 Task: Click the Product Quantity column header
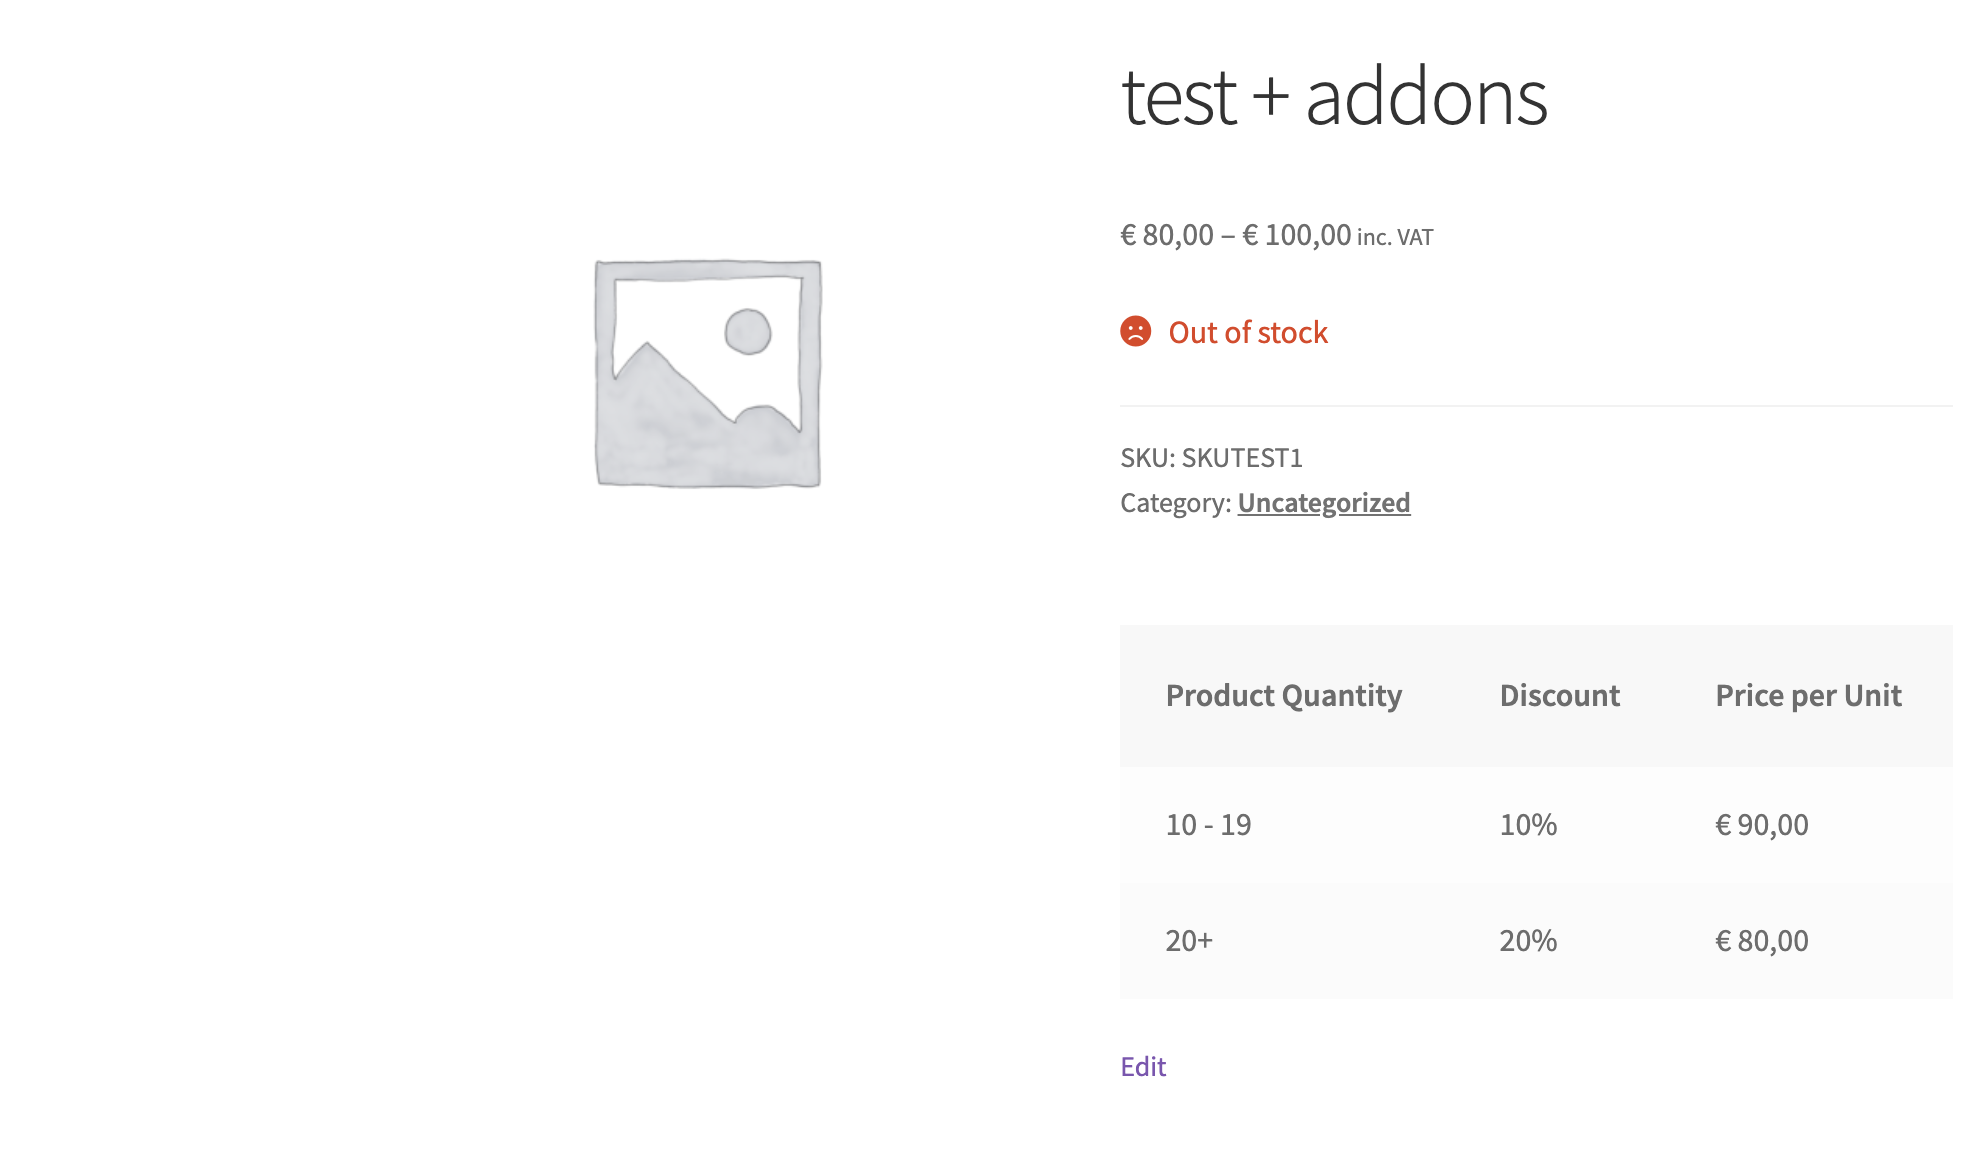[x=1284, y=696]
